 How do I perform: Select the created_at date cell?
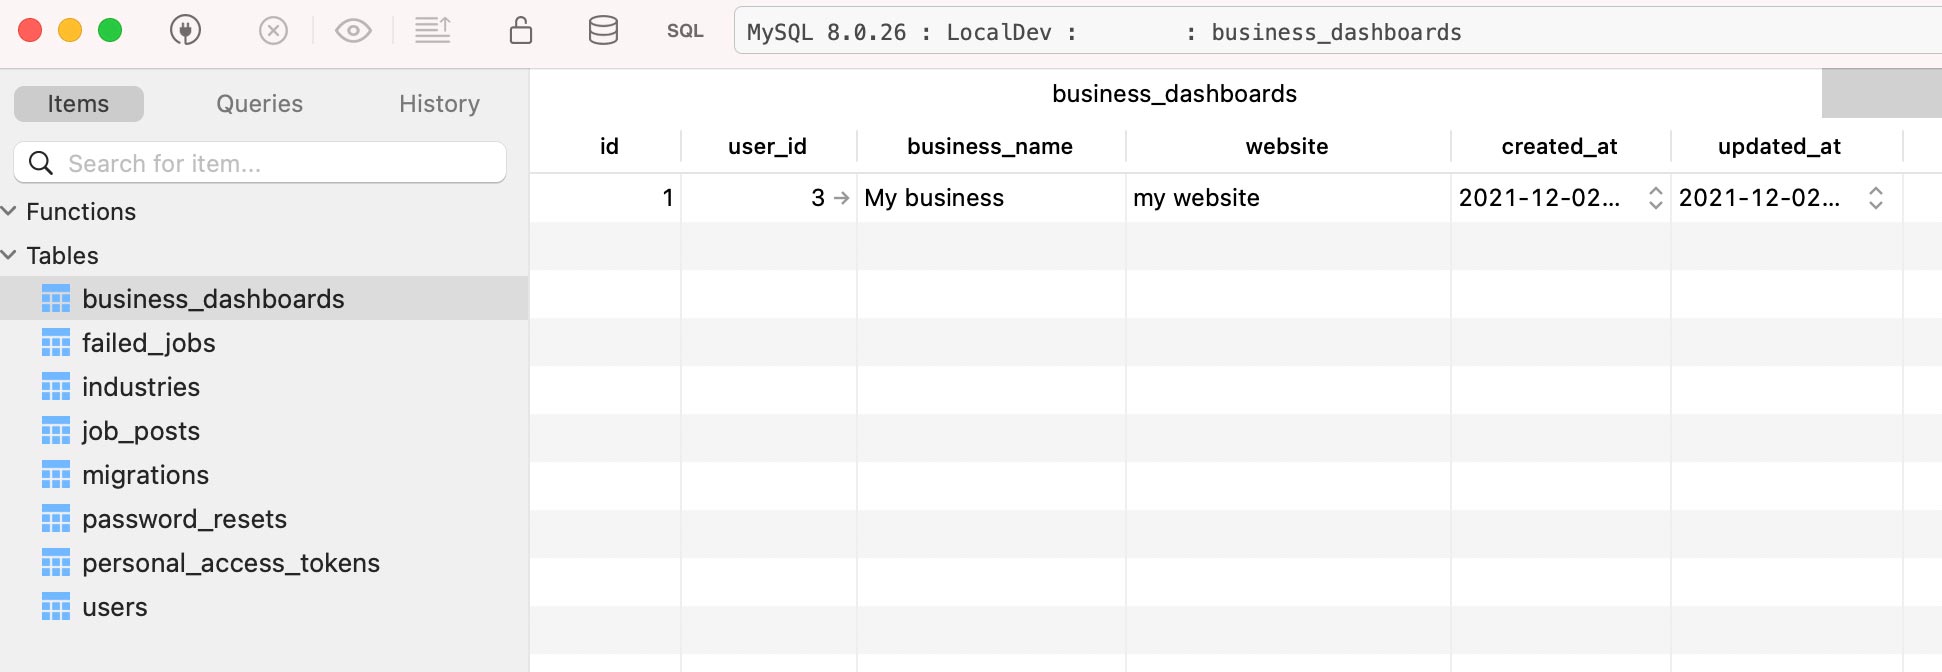click(x=1560, y=197)
